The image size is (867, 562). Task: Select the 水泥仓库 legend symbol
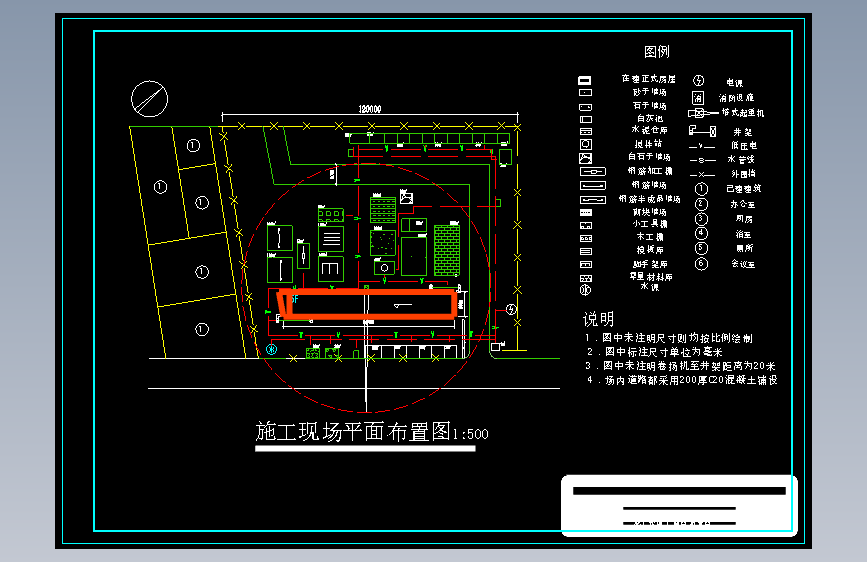586,132
